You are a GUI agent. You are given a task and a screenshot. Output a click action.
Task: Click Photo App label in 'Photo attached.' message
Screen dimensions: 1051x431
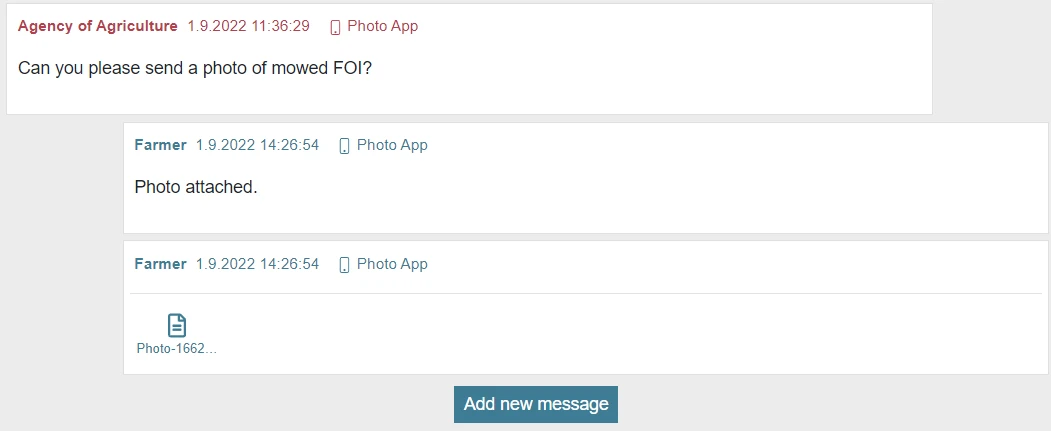coord(392,145)
